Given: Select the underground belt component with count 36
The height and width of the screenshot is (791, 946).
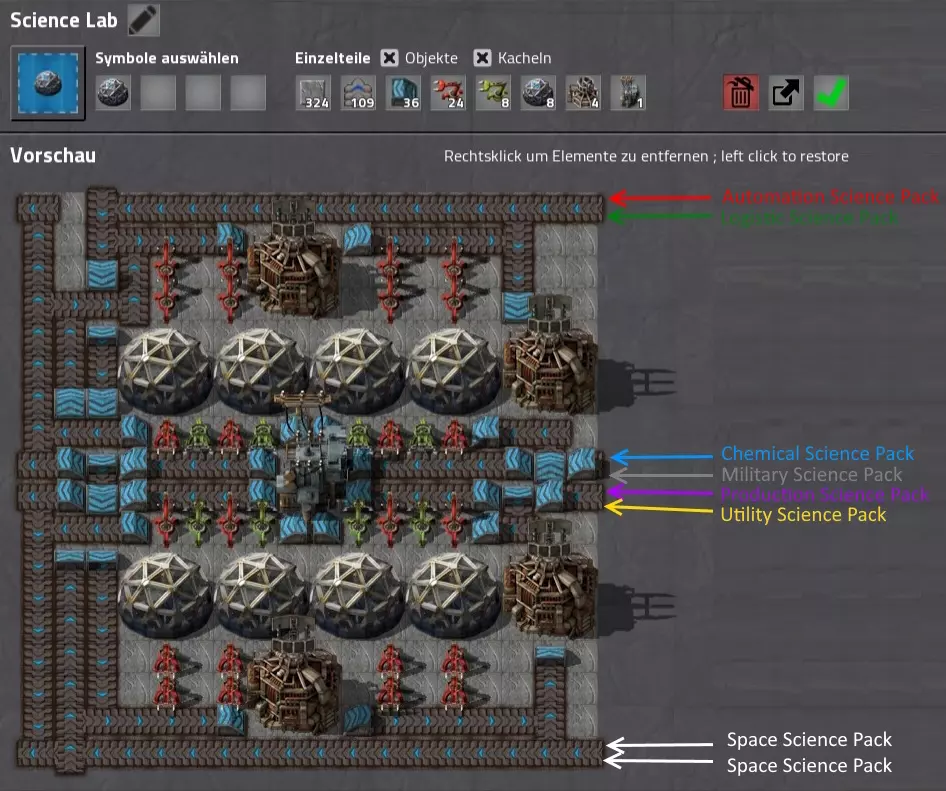Looking at the screenshot, I should [403, 92].
